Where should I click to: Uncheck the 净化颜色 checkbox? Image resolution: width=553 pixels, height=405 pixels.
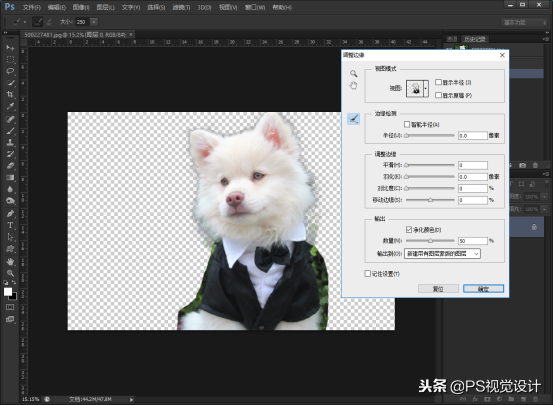(x=409, y=230)
